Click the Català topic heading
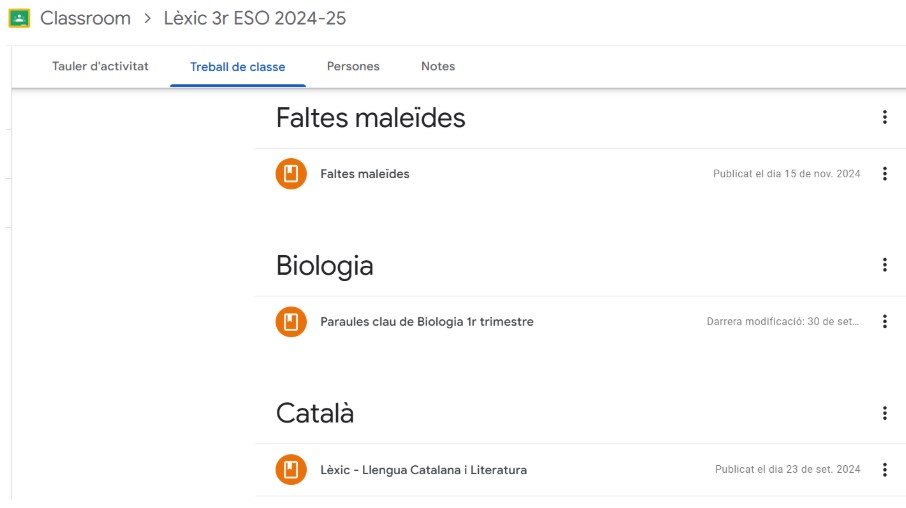Viewport: 906px width, 508px height. click(x=315, y=414)
